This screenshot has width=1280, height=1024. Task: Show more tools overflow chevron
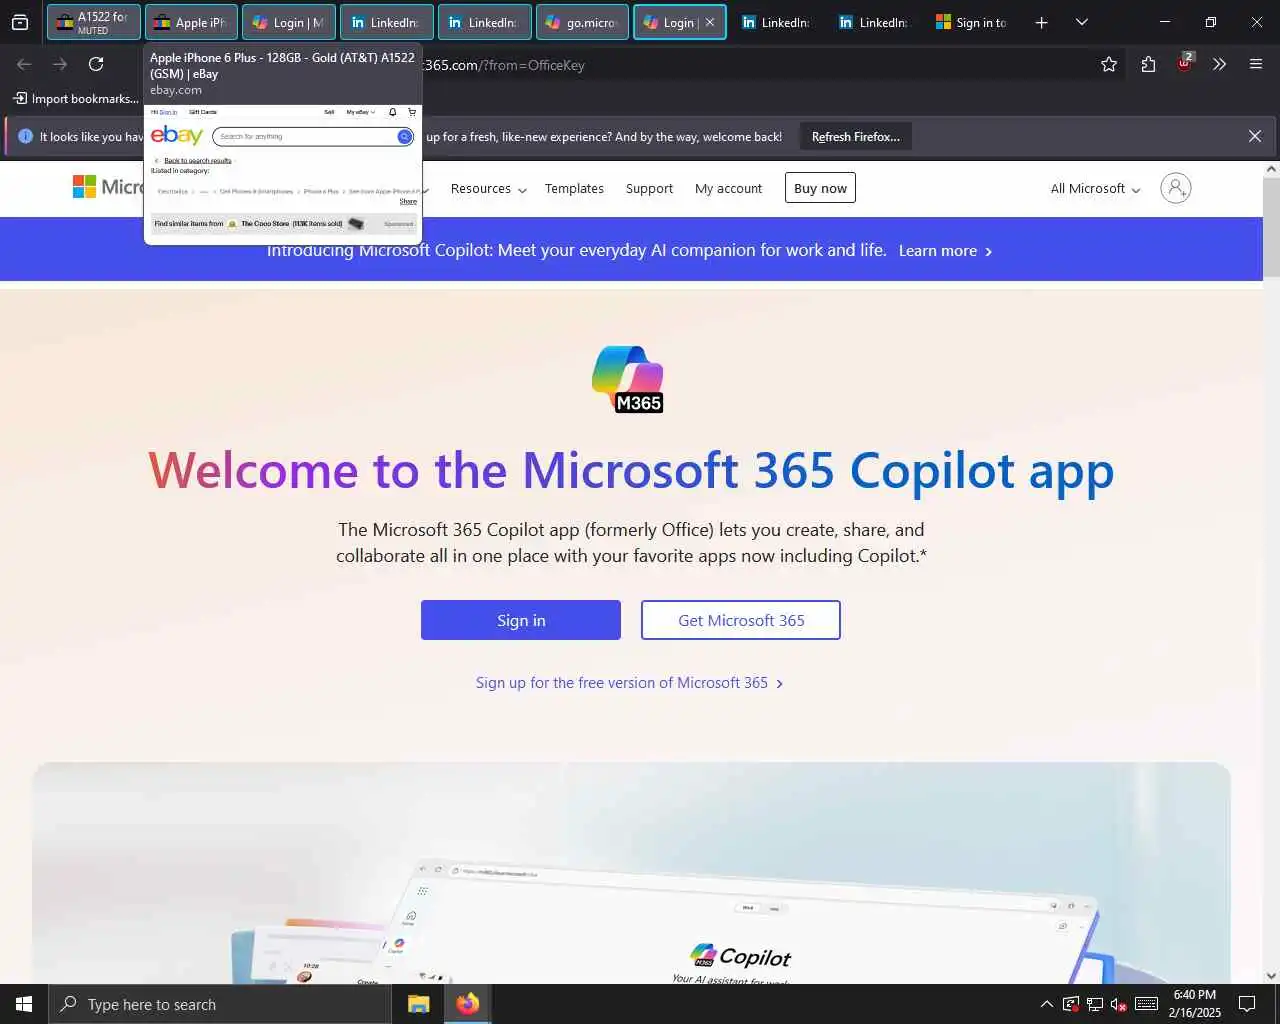pyautogui.click(x=1219, y=64)
